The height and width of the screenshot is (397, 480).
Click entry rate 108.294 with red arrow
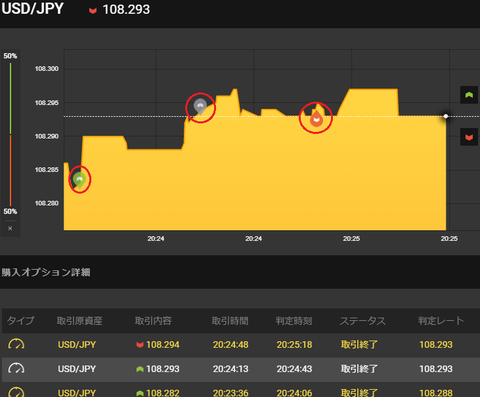tap(158, 345)
